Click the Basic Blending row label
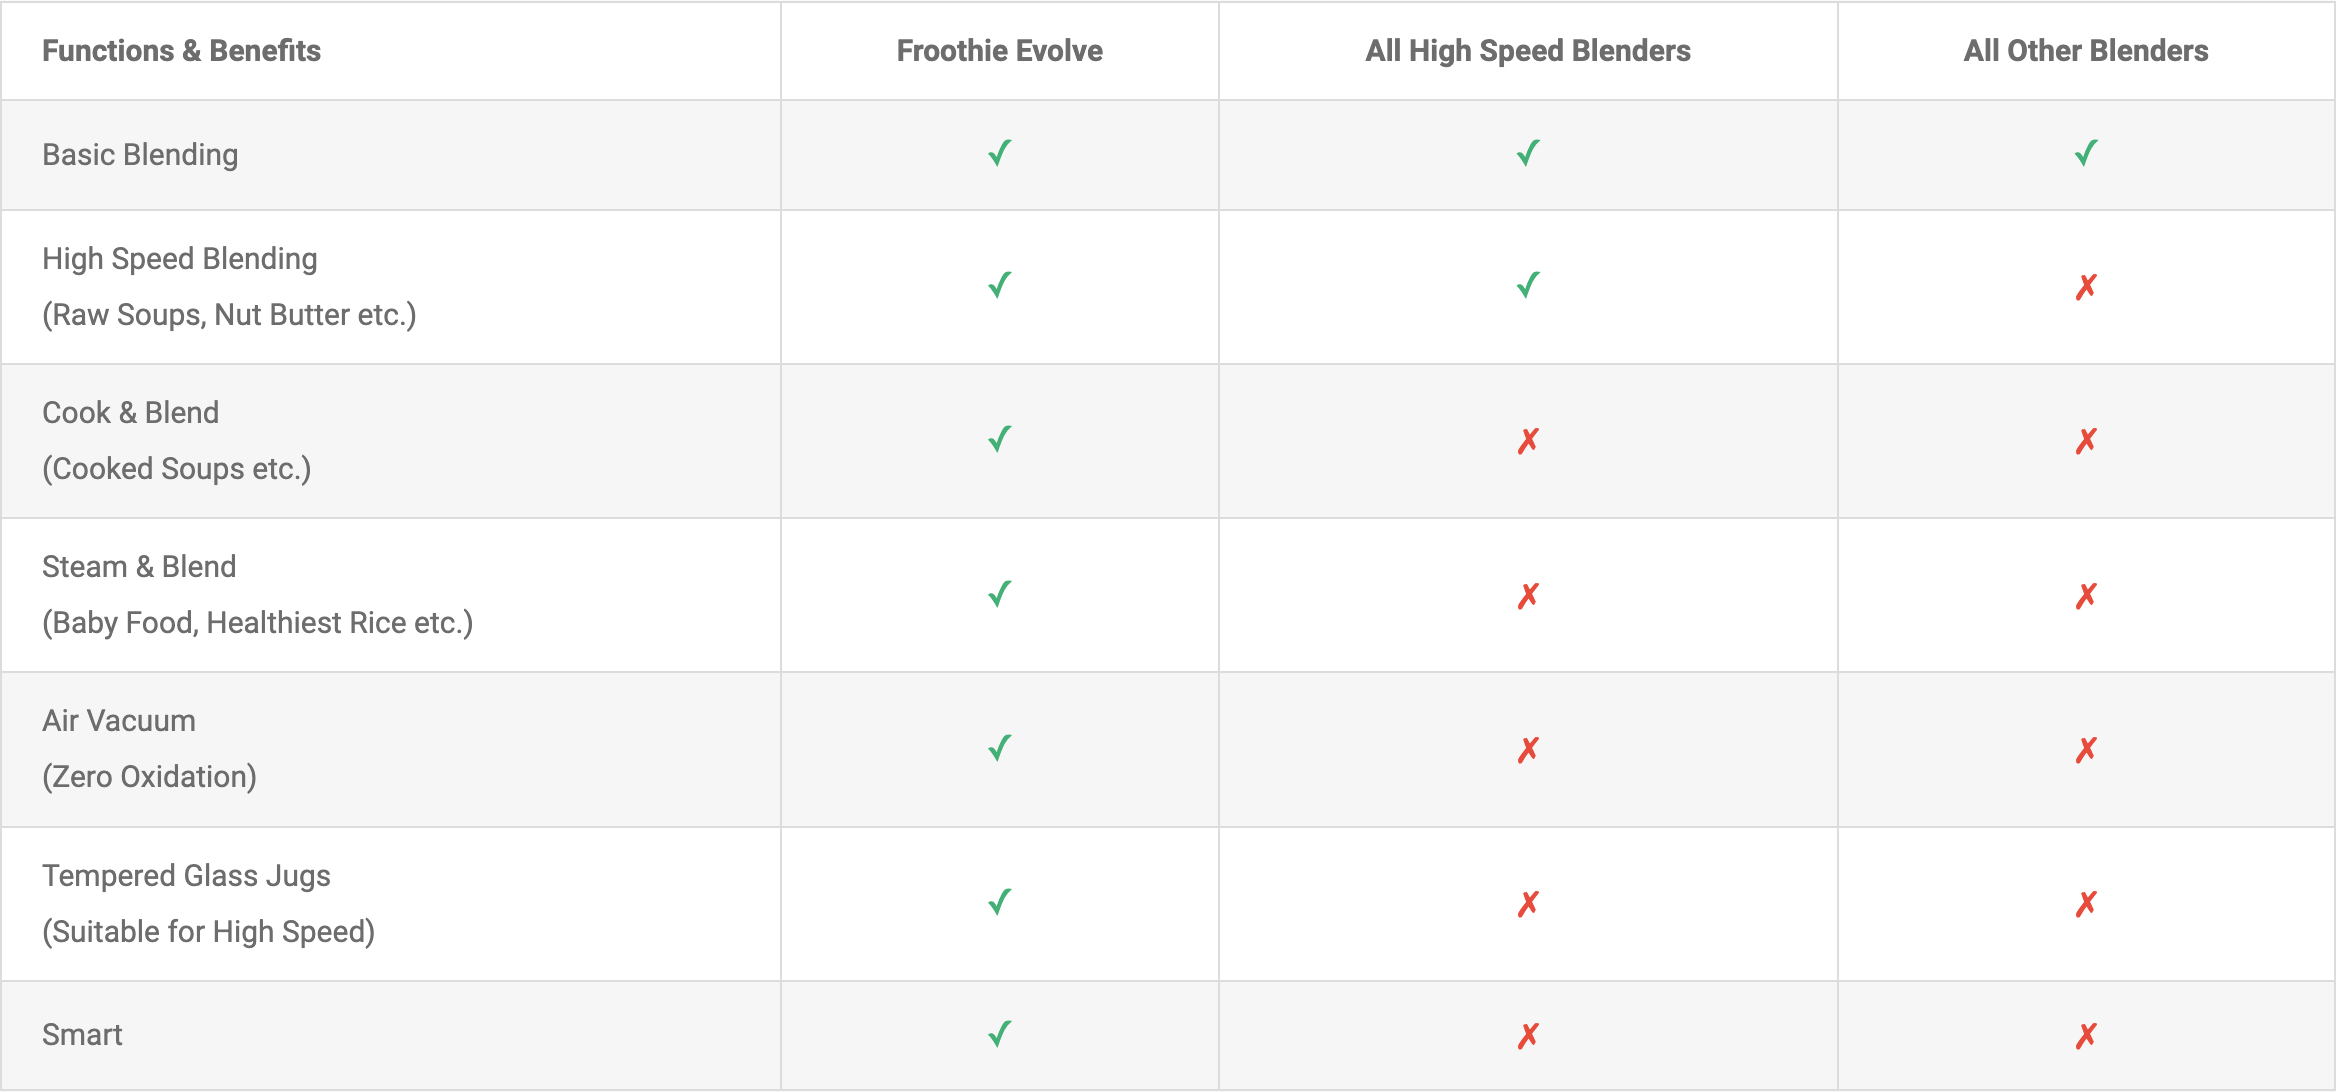 [x=140, y=155]
